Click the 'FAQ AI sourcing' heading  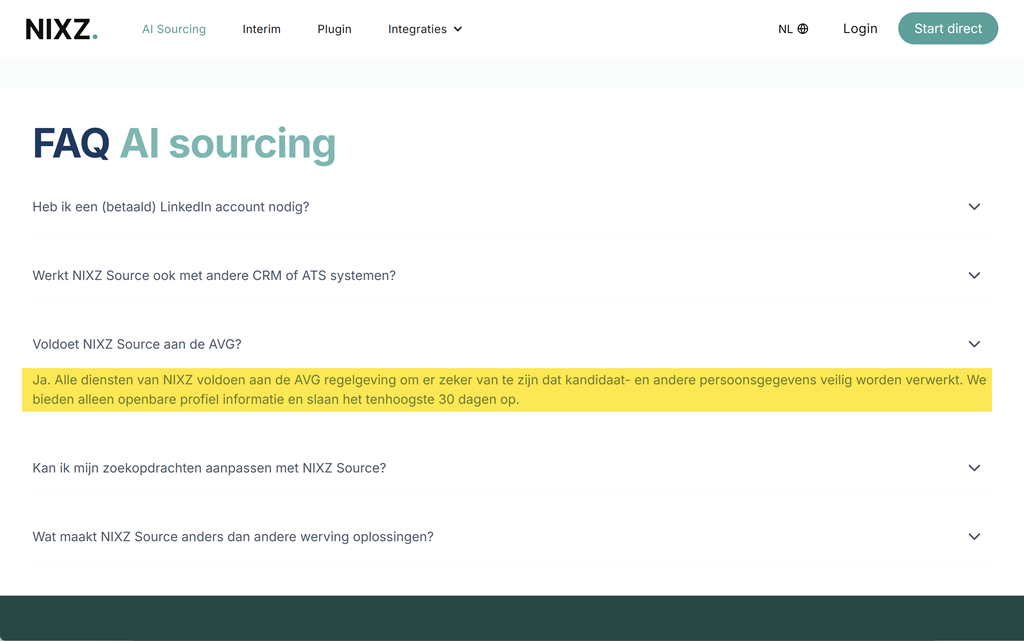pos(184,144)
